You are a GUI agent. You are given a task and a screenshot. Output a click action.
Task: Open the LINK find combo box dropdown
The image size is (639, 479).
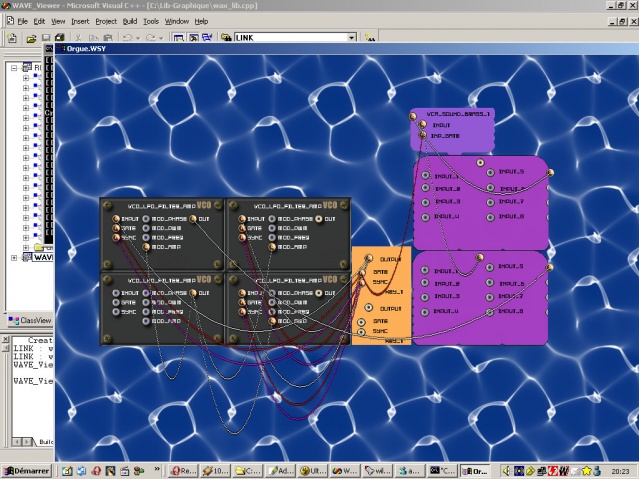[351, 37]
